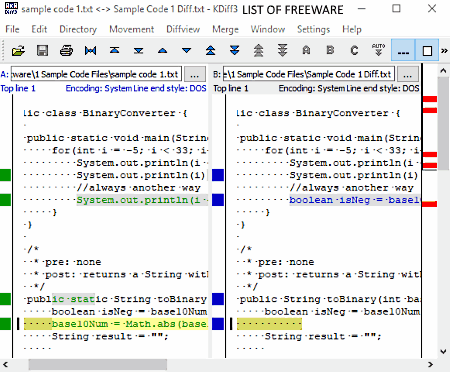This screenshot has height=372, width=450.
Task: Go to next delta arrow
Action: pos(186,51)
